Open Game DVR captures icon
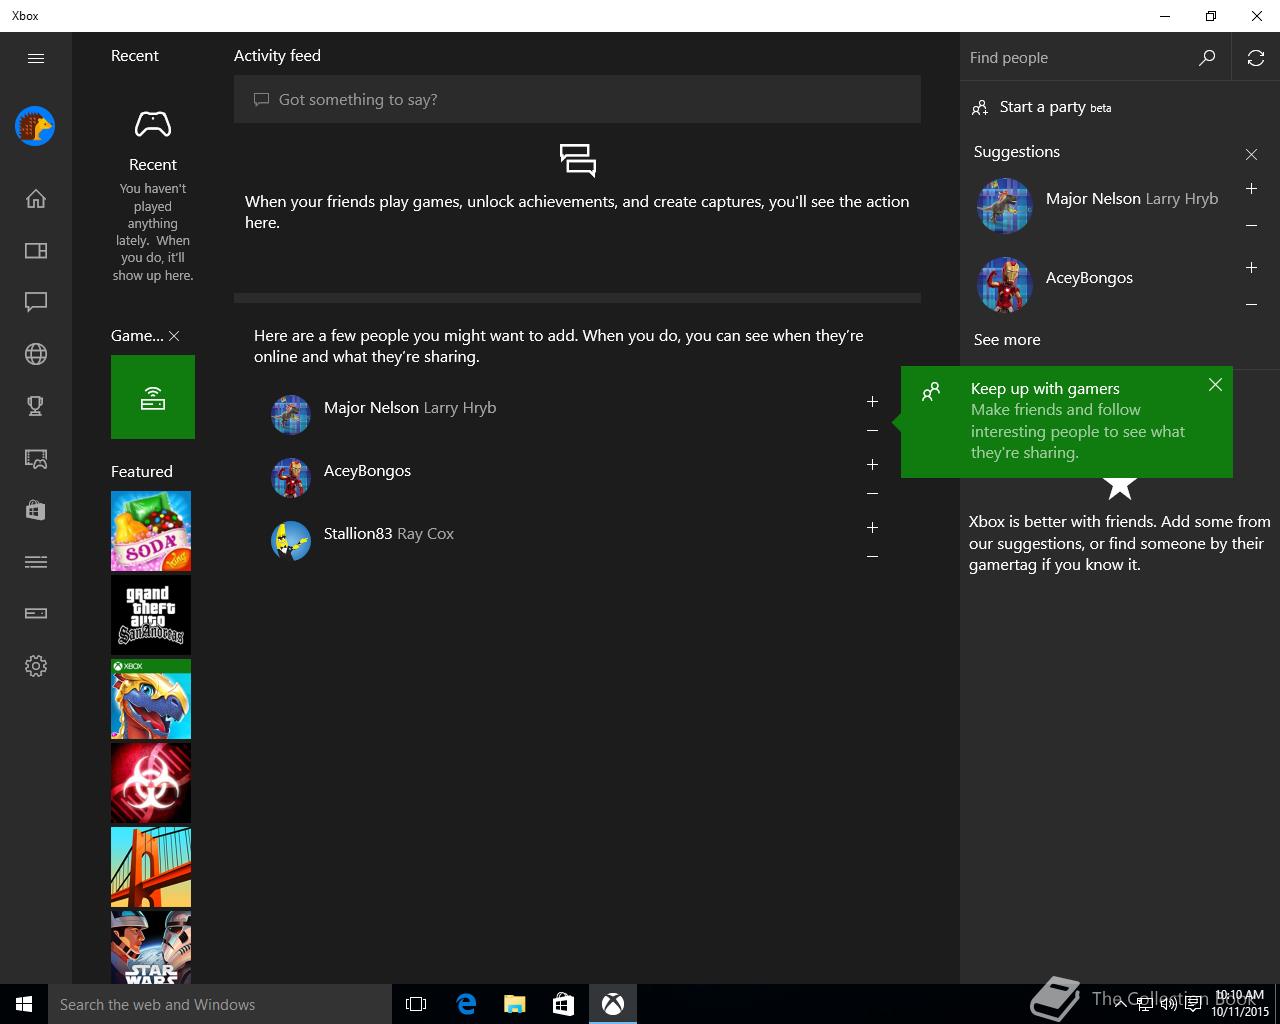Viewport: 1280px width, 1024px height. (36, 458)
